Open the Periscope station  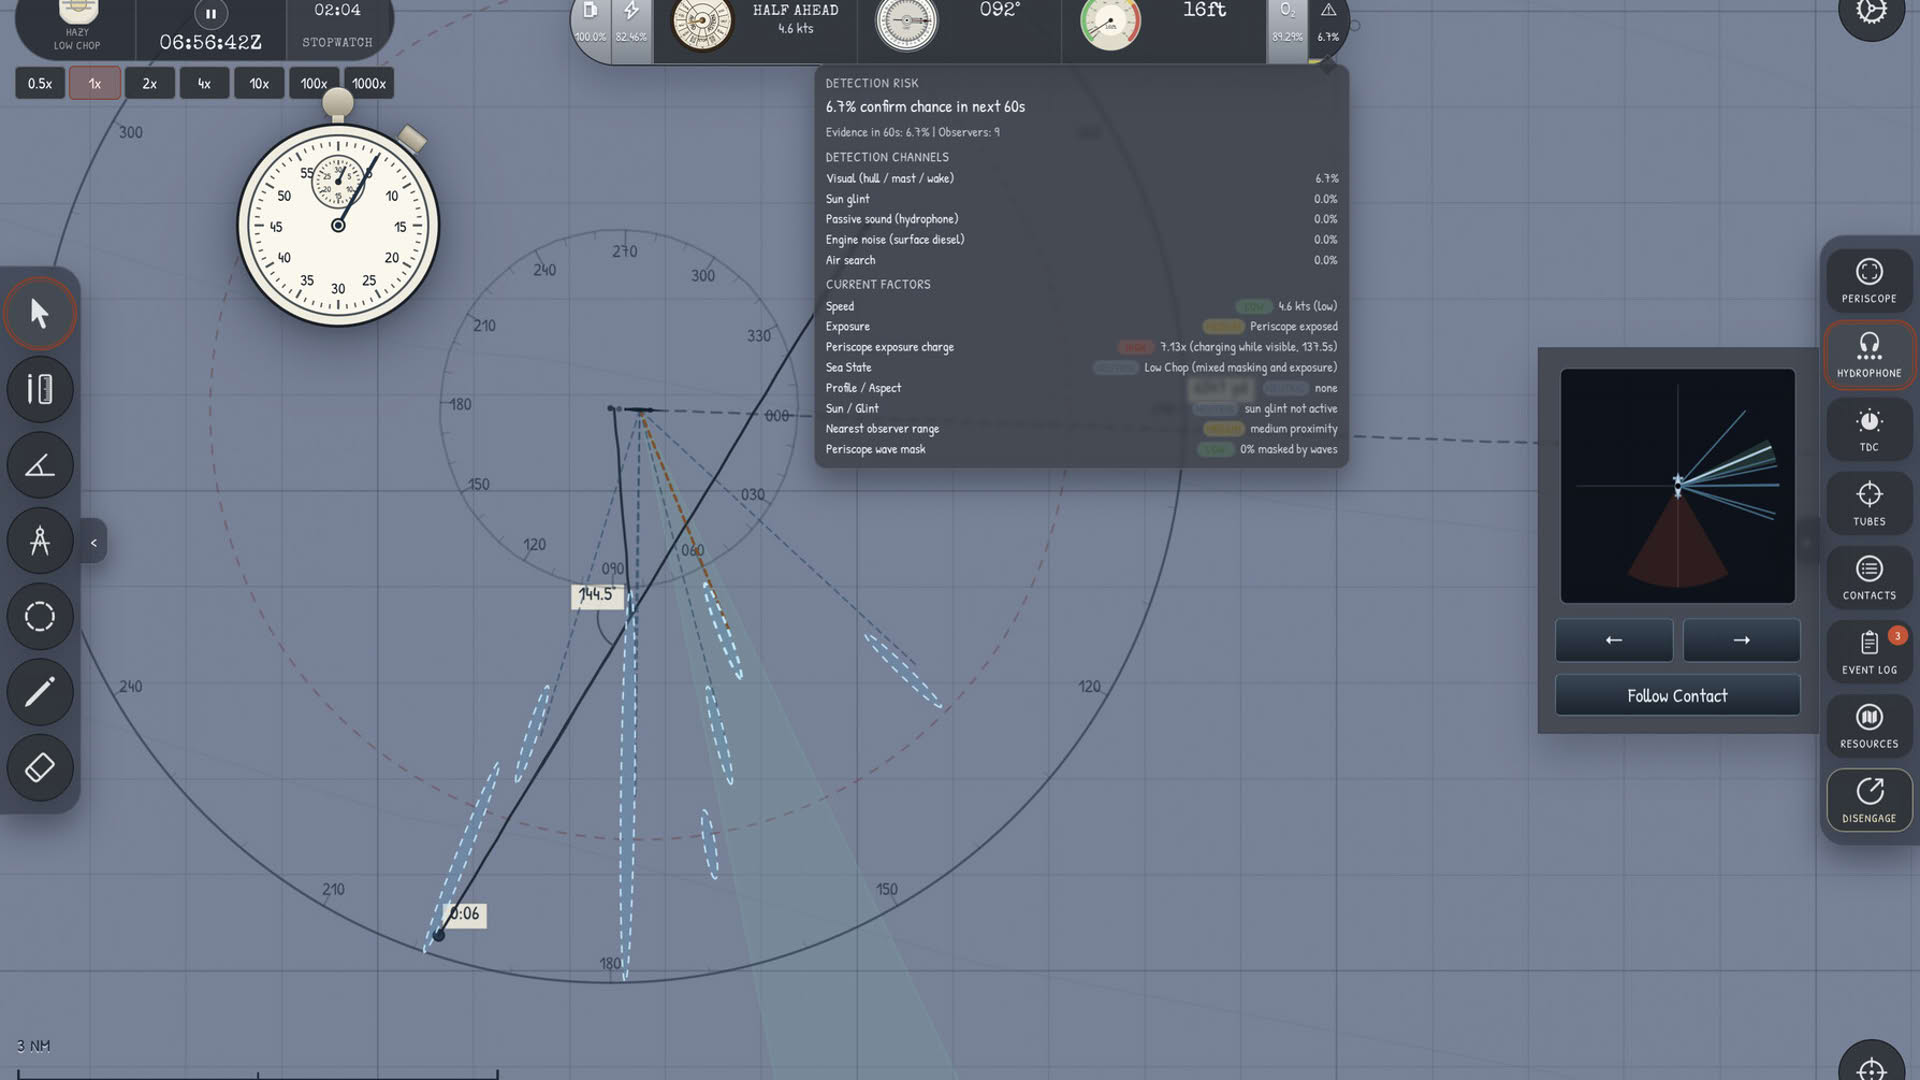(1869, 281)
